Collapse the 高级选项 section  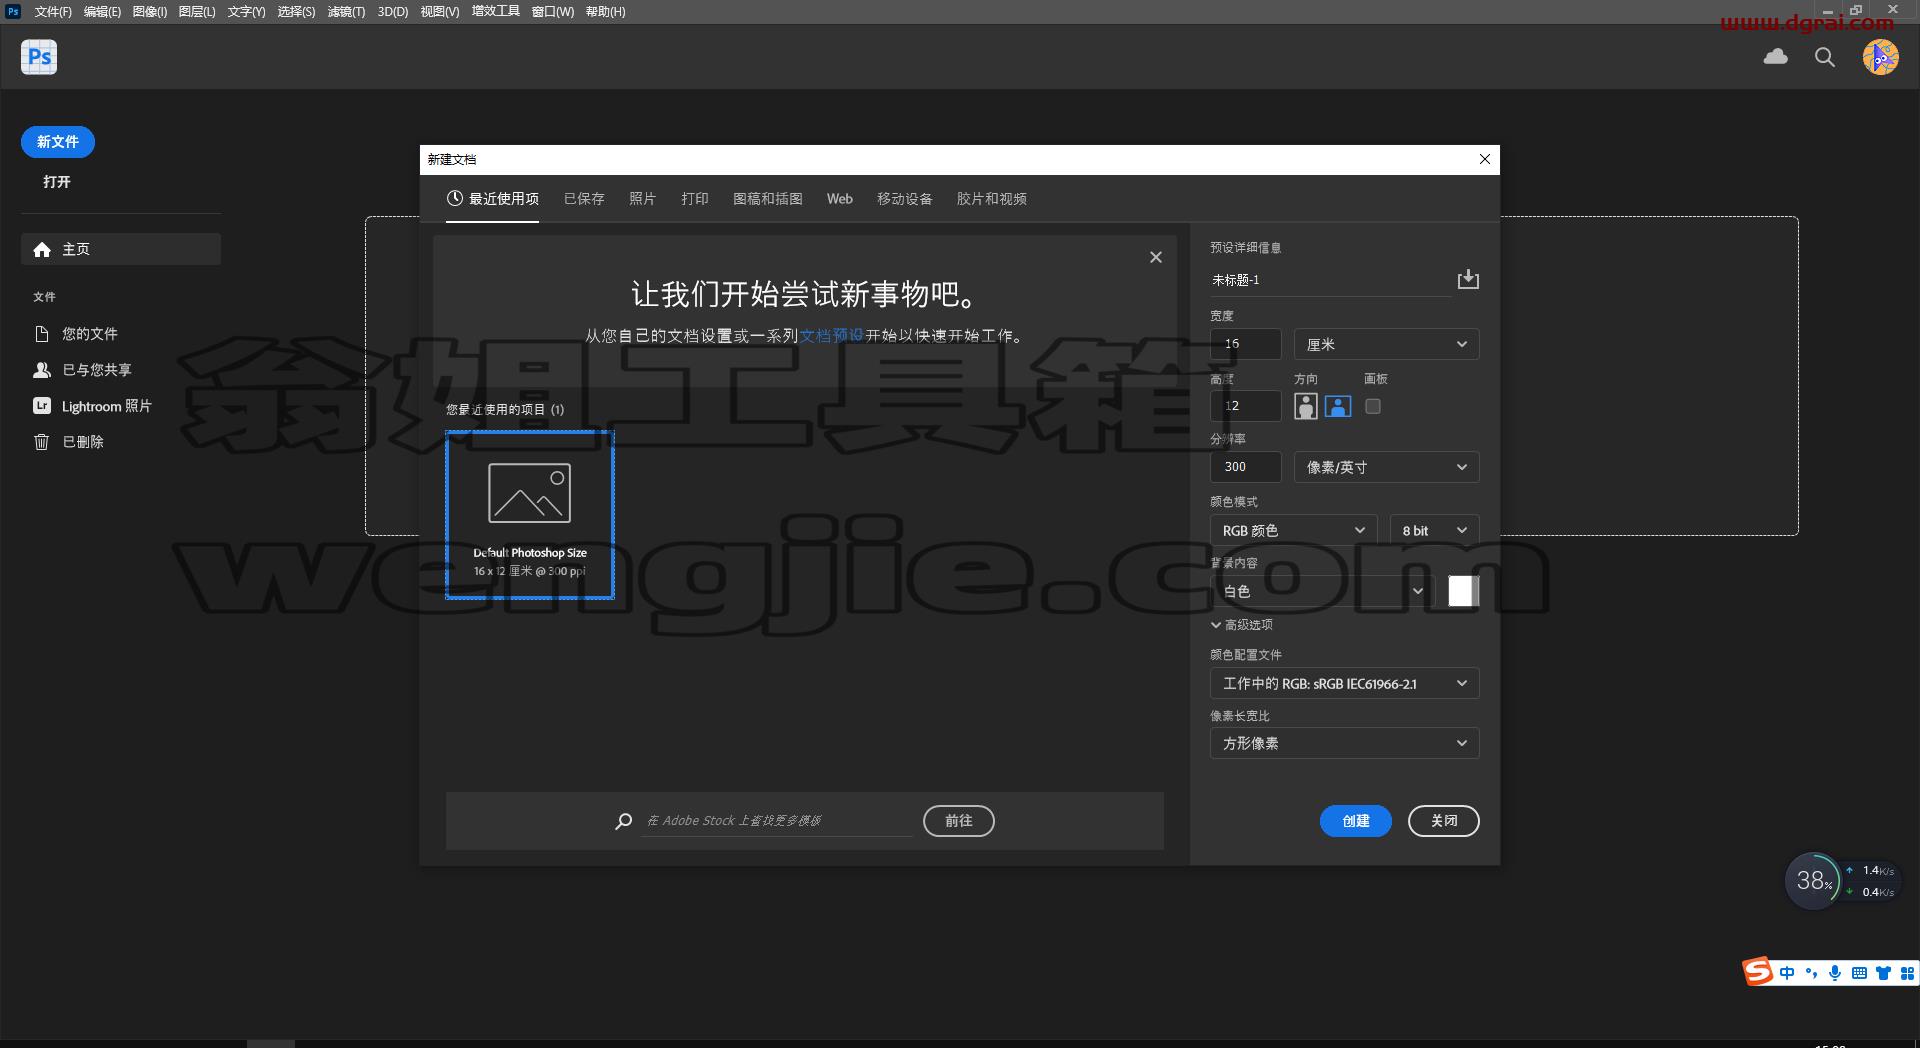click(1242, 625)
